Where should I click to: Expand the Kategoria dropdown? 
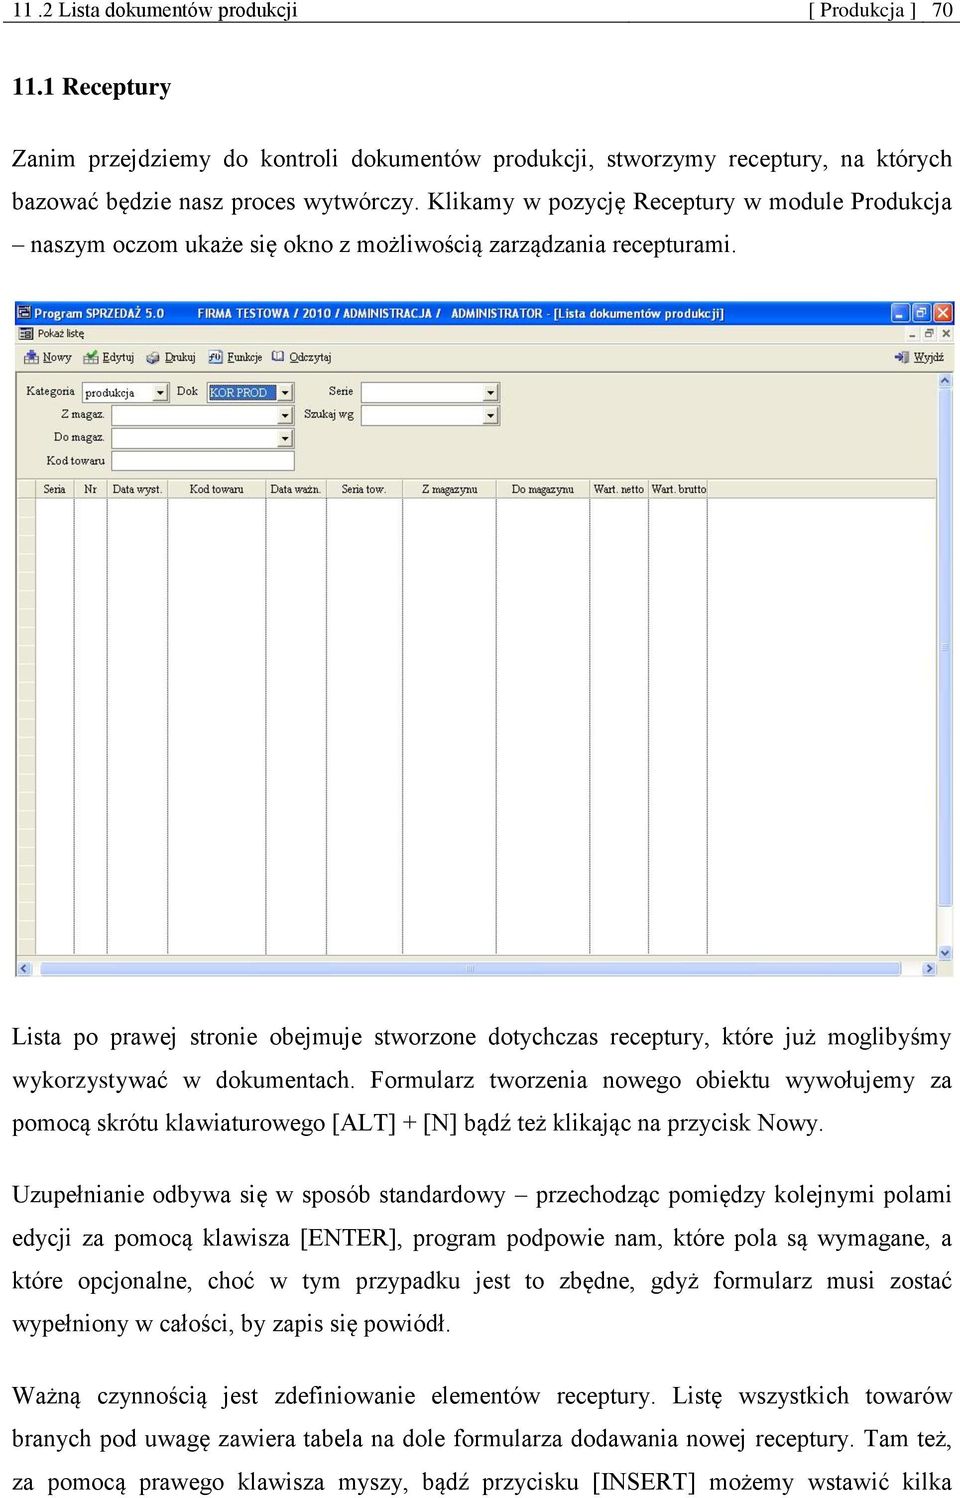click(160, 393)
